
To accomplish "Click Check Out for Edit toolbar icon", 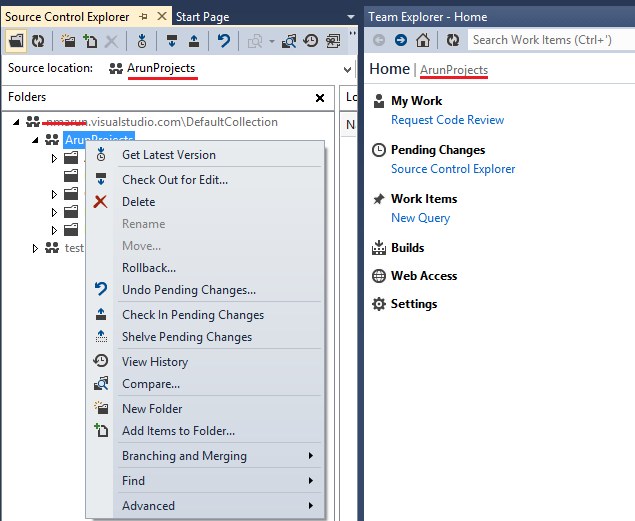I will 172,41.
